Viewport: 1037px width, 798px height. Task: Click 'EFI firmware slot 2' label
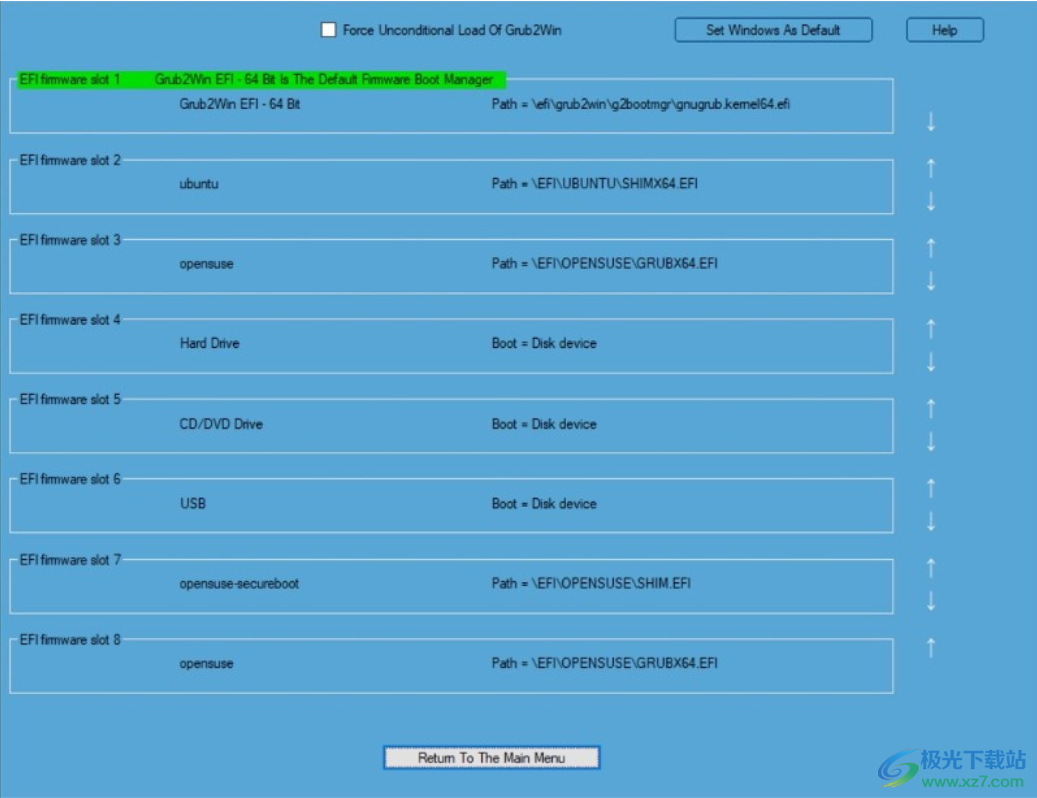coord(70,160)
